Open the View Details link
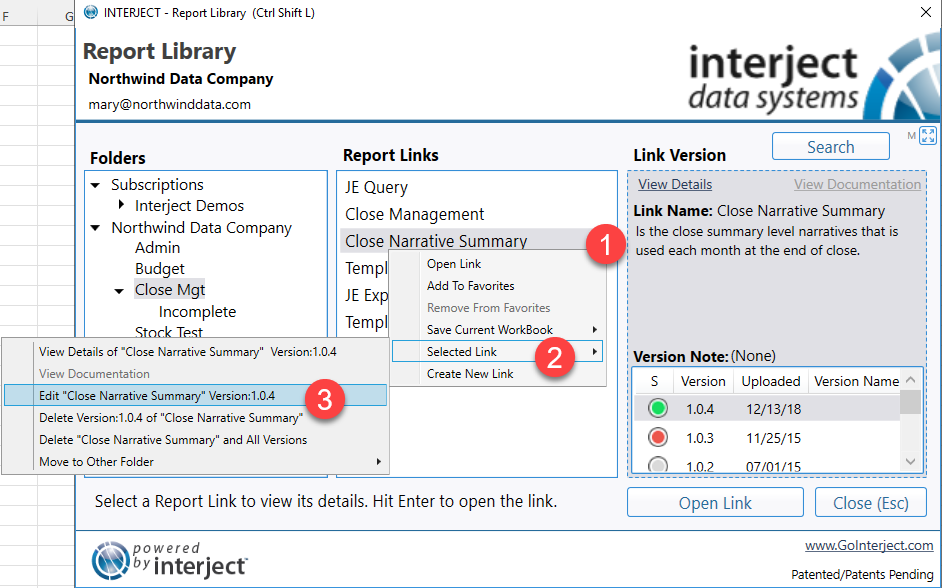This screenshot has width=942, height=588. [x=675, y=184]
